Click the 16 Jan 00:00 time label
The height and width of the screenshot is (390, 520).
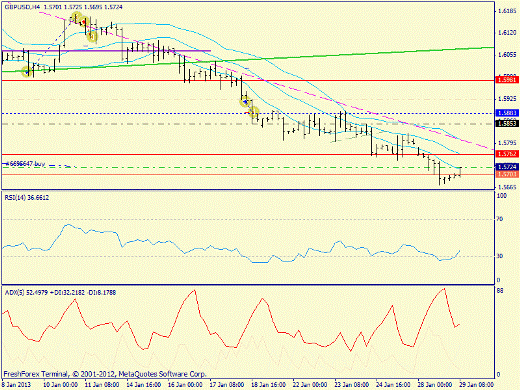tap(185, 384)
